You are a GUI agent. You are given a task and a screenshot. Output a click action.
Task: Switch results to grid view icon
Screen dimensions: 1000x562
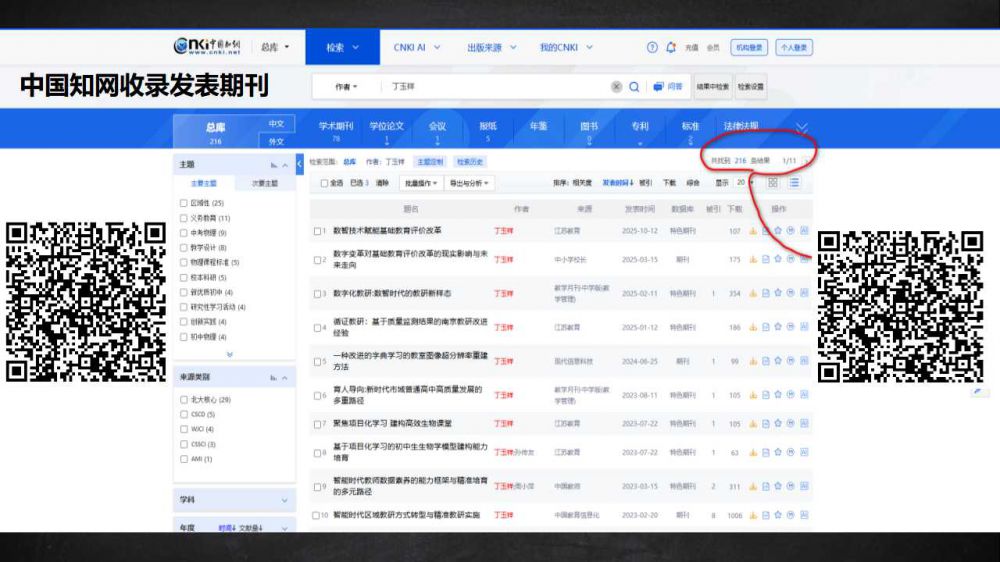(772, 183)
